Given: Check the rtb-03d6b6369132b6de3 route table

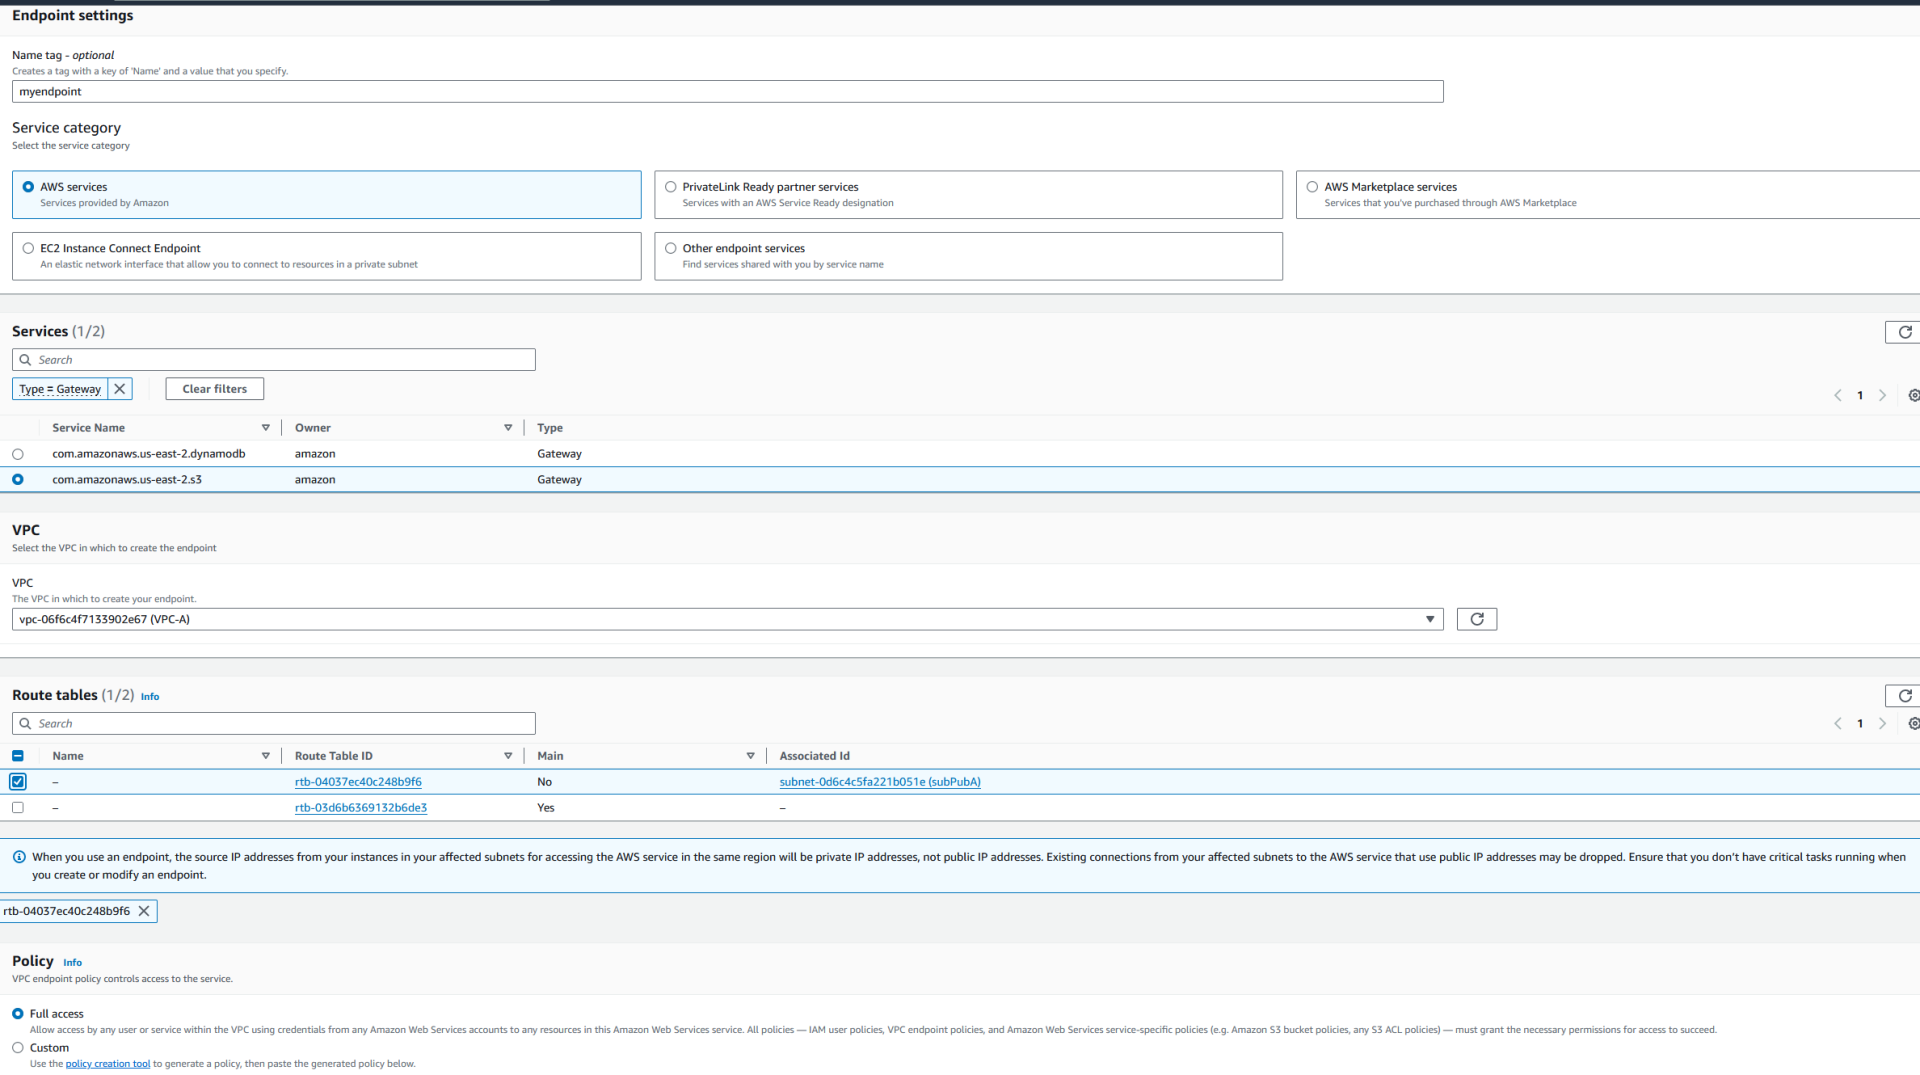Looking at the screenshot, I should 17,807.
